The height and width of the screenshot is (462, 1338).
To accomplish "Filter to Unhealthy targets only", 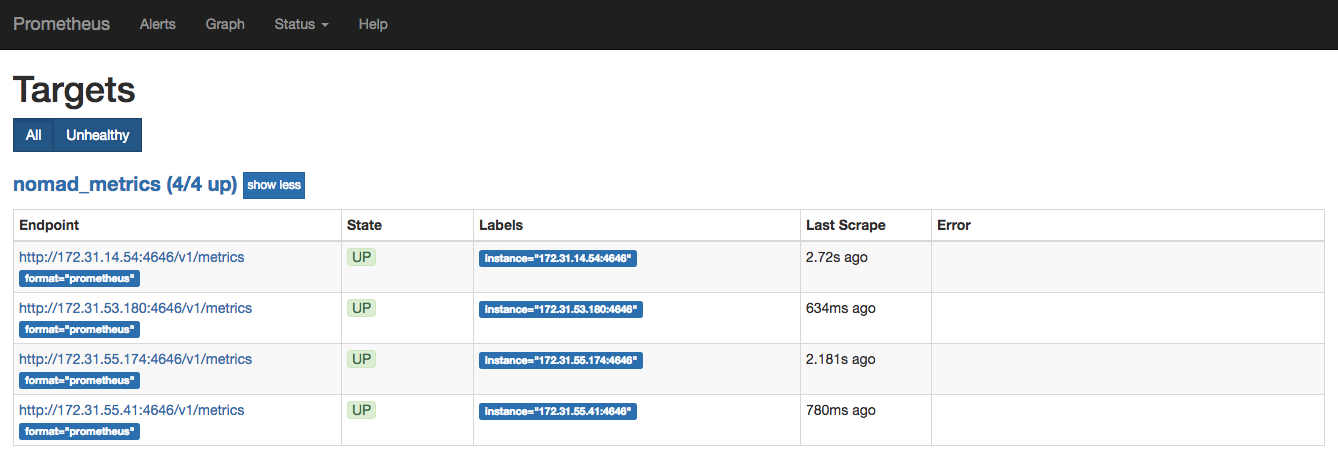I will point(98,135).
